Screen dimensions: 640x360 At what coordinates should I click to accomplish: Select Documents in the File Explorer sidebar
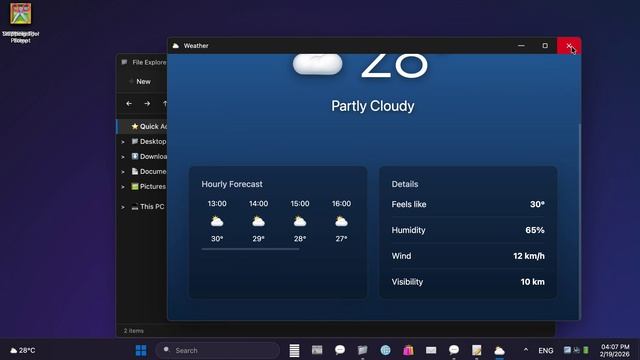(142, 171)
